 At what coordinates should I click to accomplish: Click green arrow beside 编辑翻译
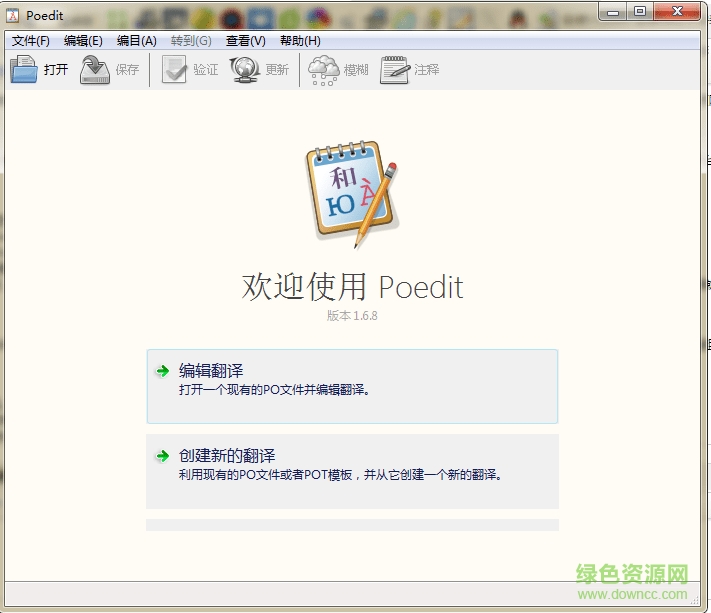(162, 371)
